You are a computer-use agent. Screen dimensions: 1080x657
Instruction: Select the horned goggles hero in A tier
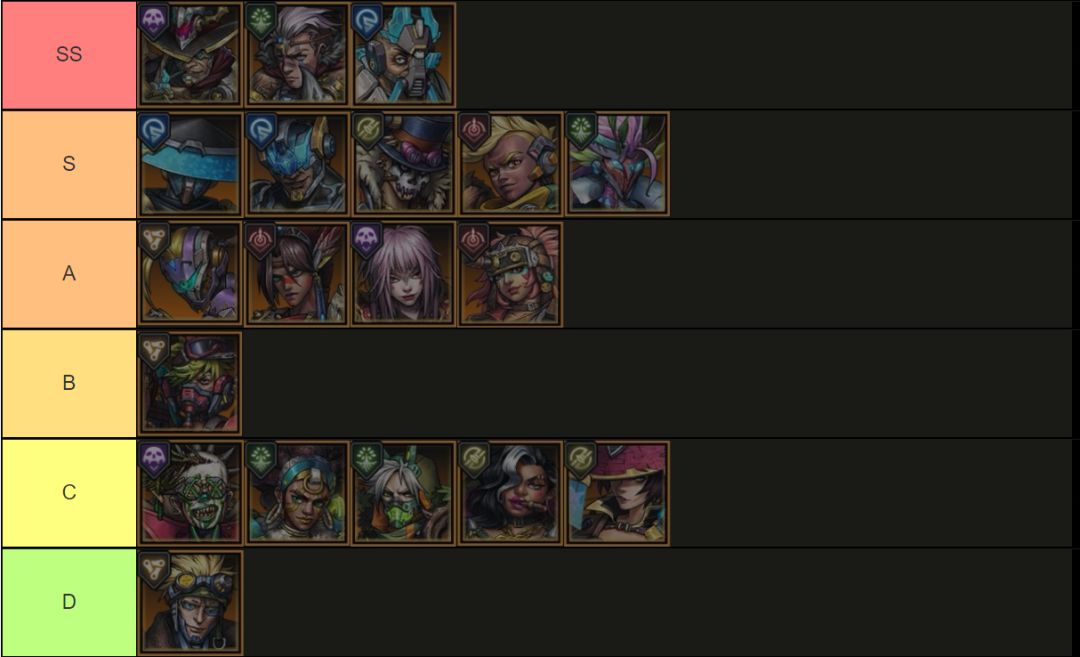click(510, 273)
